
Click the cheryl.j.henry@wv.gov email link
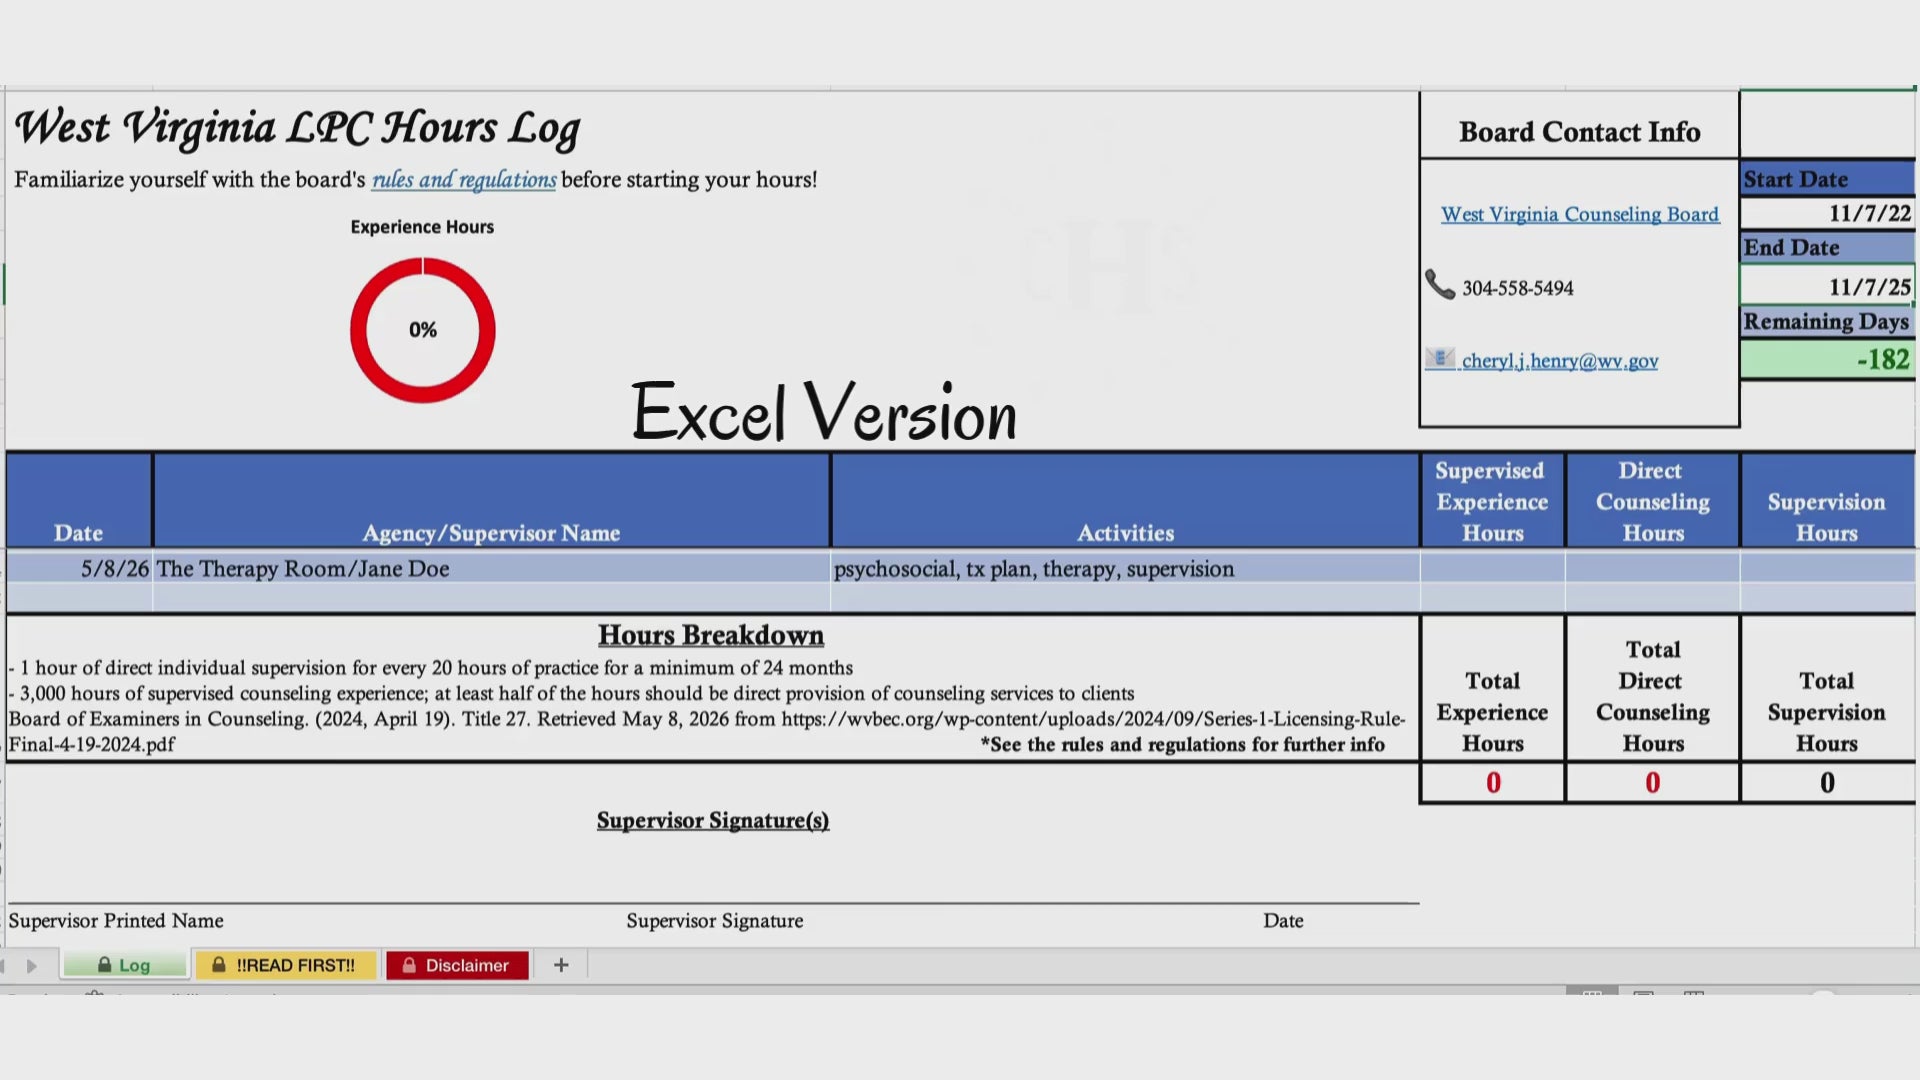tap(1560, 361)
